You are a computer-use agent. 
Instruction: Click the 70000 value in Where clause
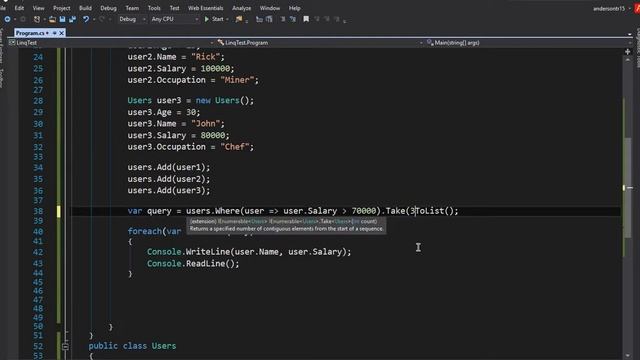pos(364,211)
